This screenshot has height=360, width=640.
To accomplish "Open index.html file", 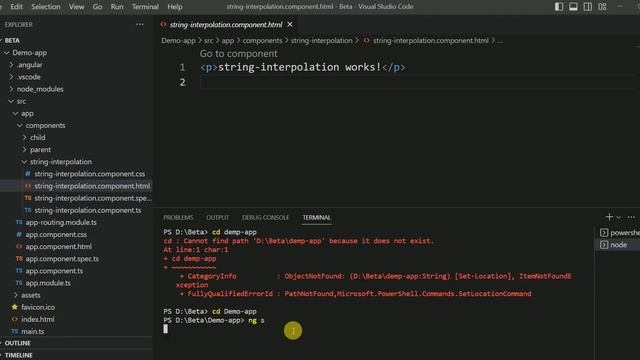I will click(33, 319).
